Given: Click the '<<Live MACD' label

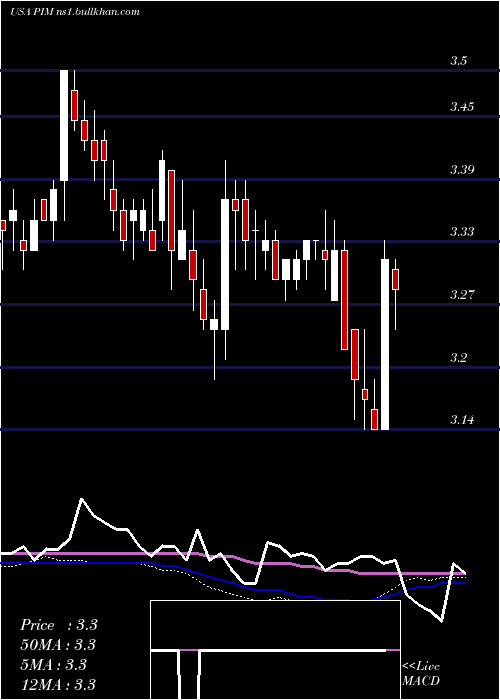Looking at the screenshot, I should (421, 674).
